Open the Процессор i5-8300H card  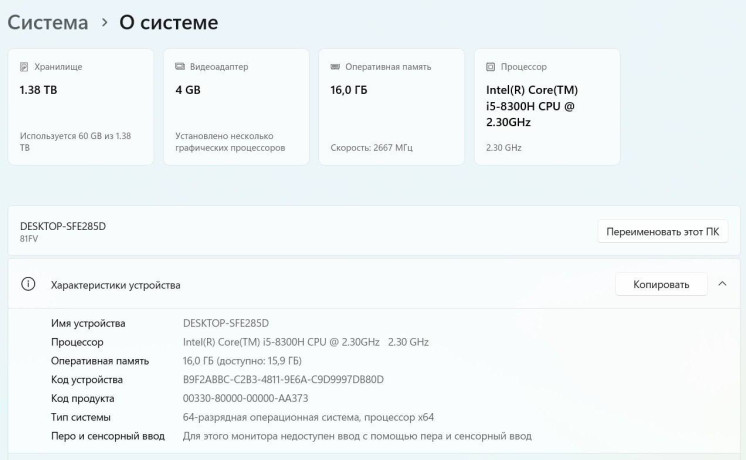(x=547, y=107)
